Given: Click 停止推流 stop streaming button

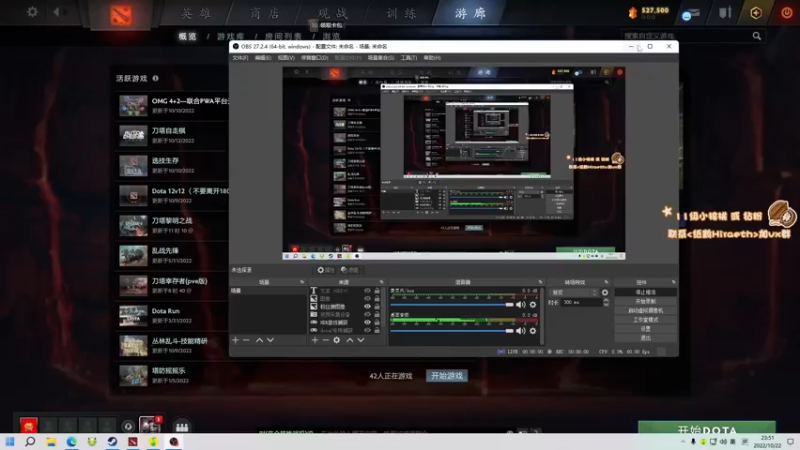Looking at the screenshot, I should point(645,292).
